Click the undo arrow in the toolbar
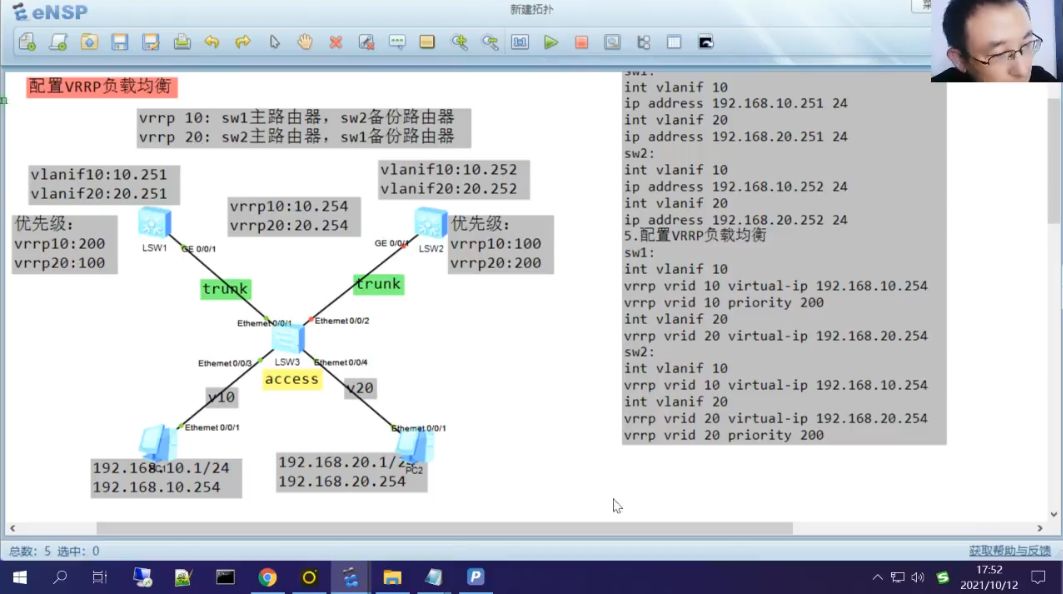The image size is (1063, 594). pyautogui.click(x=212, y=42)
